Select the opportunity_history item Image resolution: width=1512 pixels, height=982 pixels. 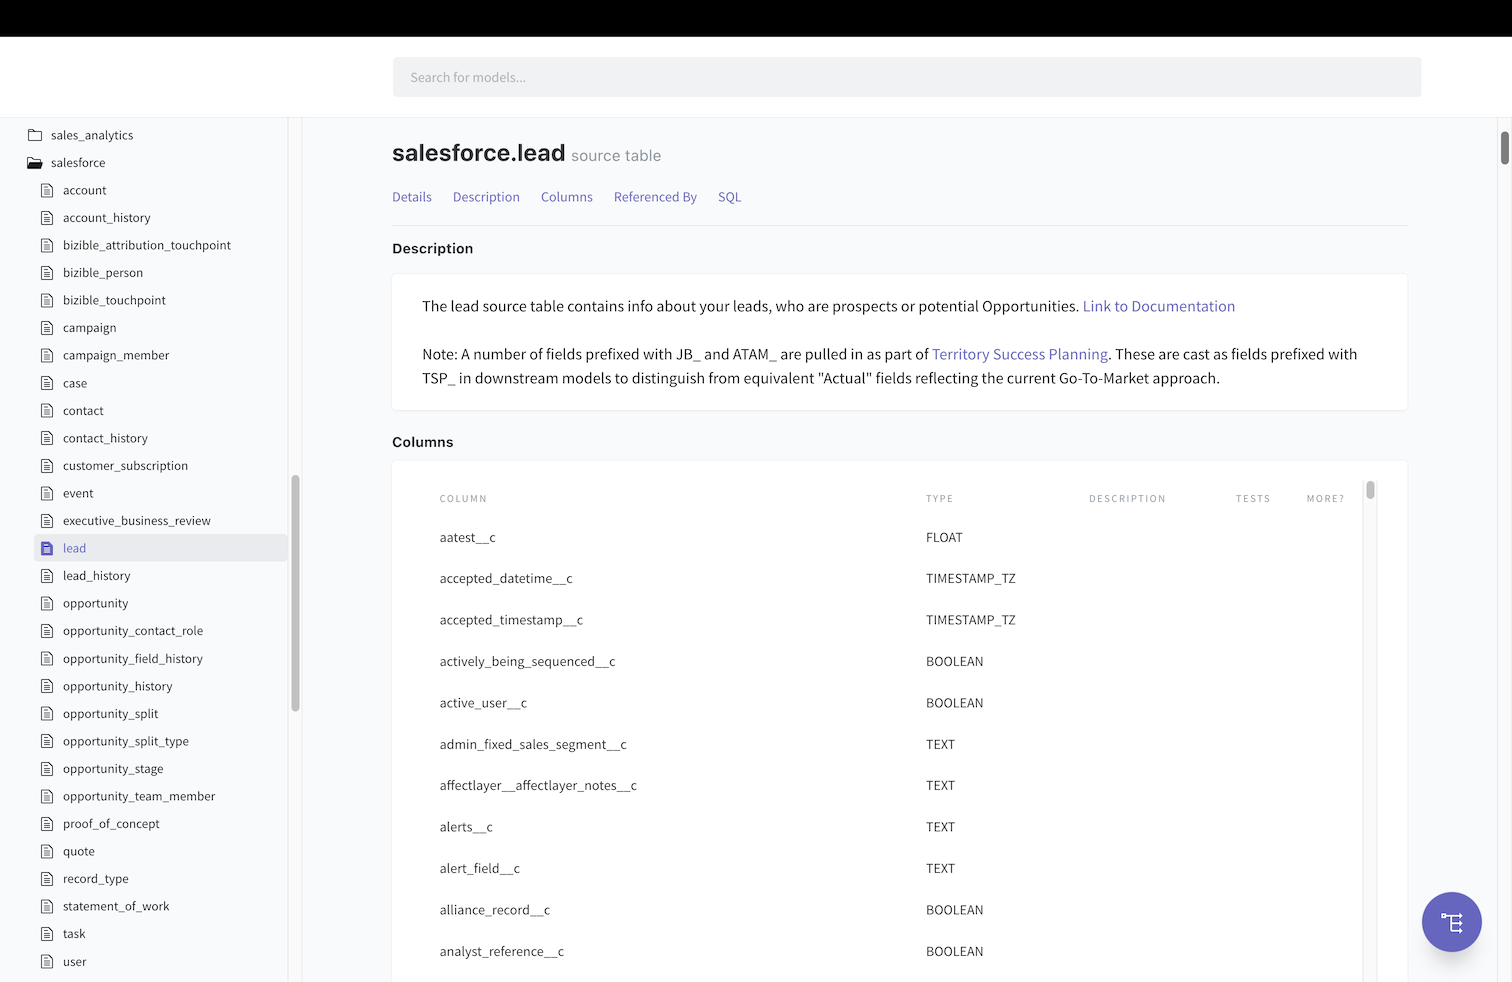[x=118, y=686]
